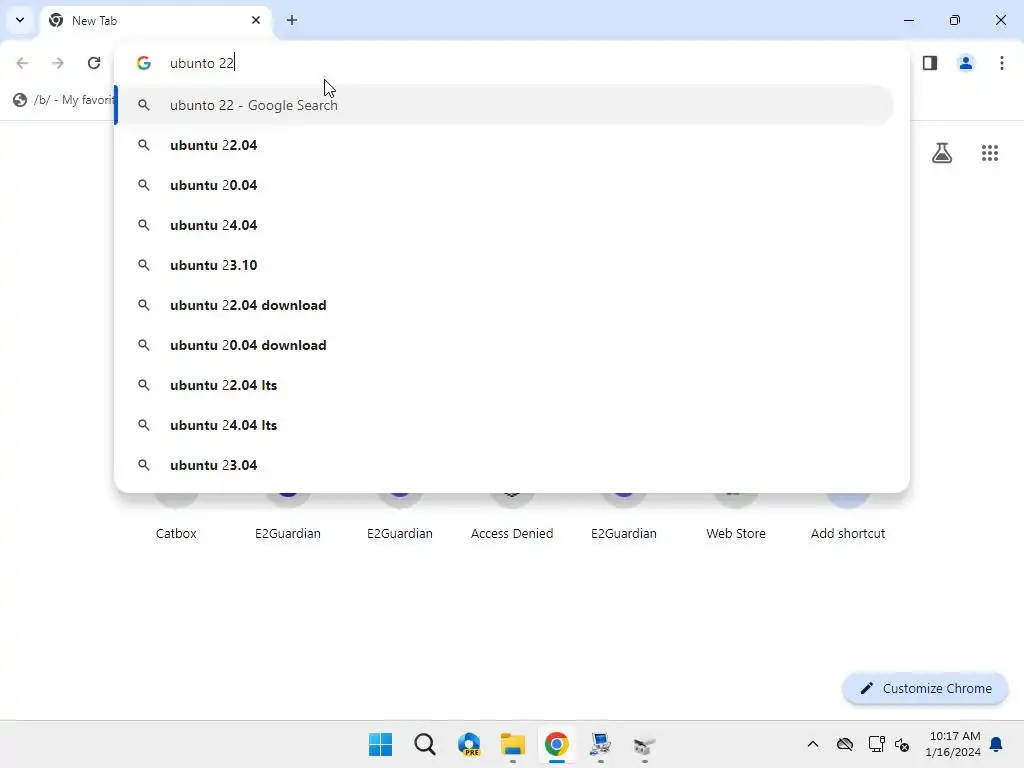Open the Chrome profile avatar
Image resolution: width=1024 pixels, height=768 pixels.
[x=966, y=63]
